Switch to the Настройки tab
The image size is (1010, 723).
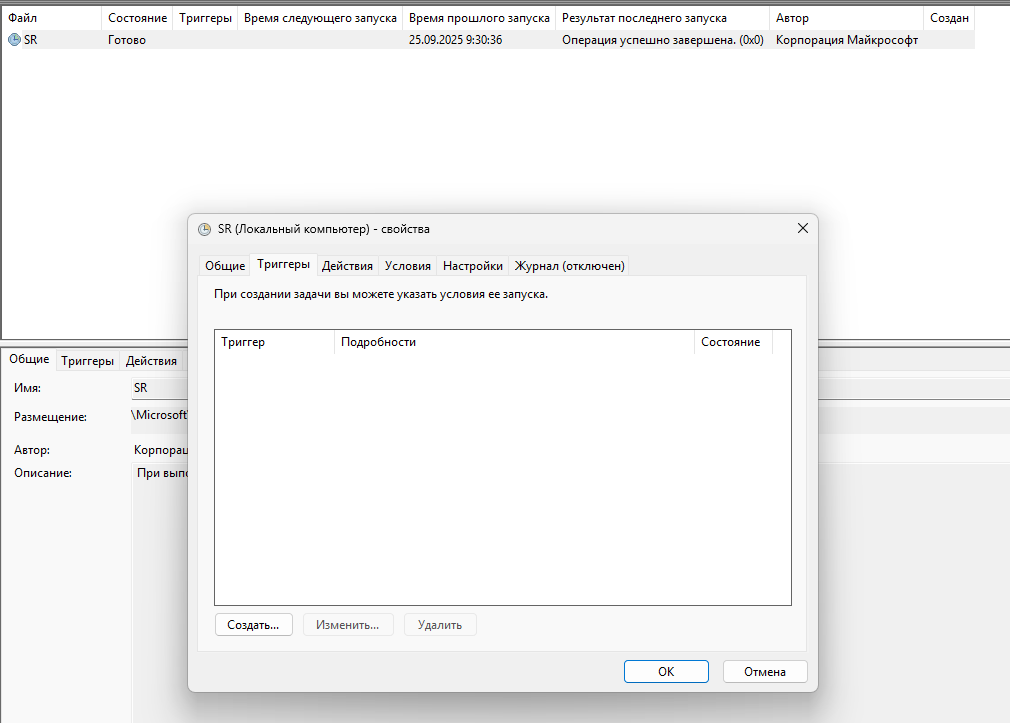(x=473, y=265)
